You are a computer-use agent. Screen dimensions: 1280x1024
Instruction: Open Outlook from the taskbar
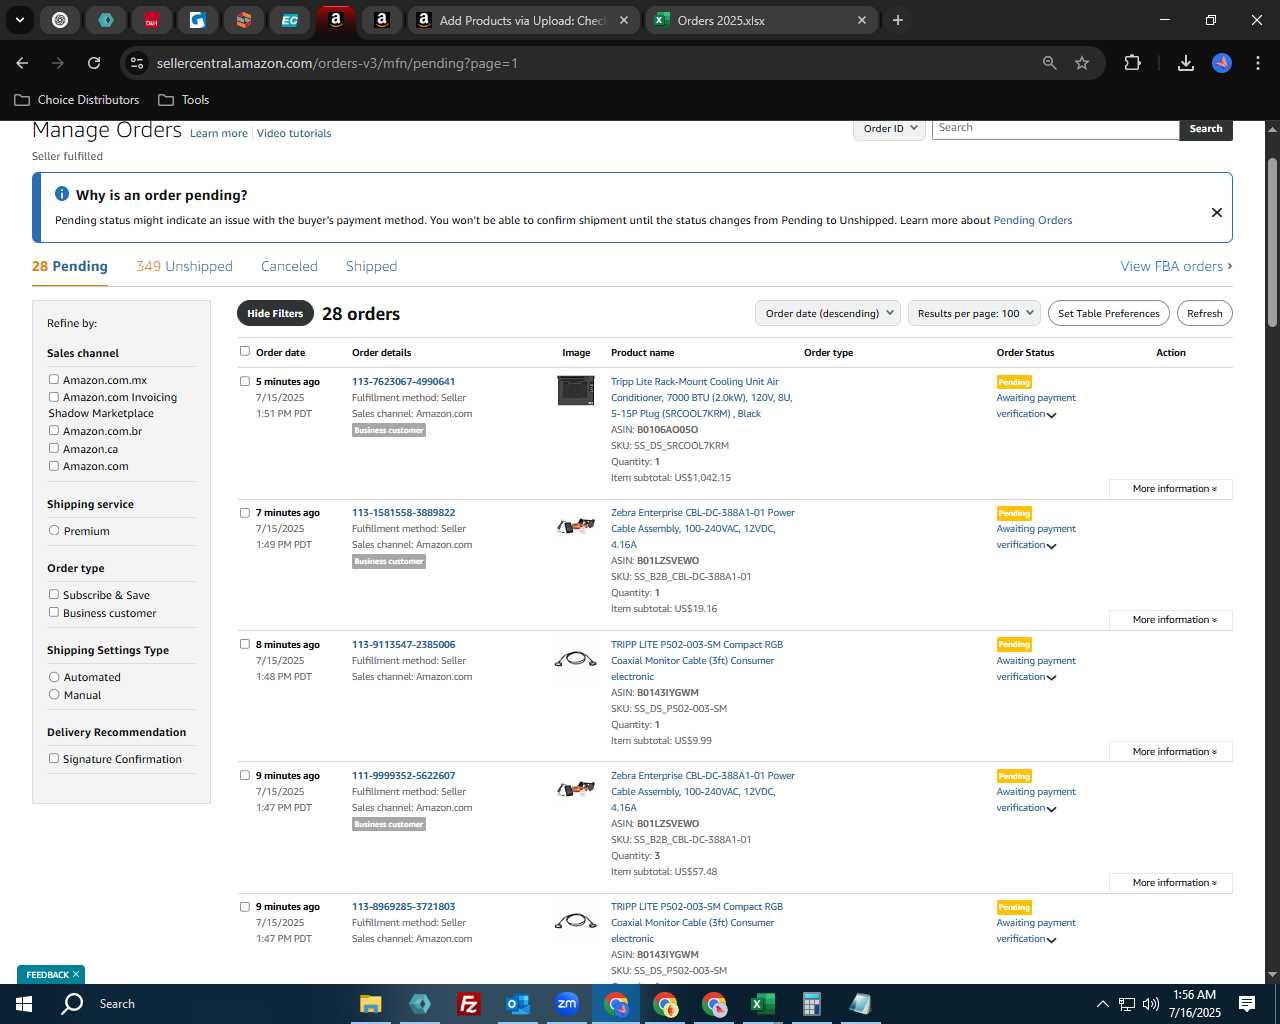coord(517,1004)
